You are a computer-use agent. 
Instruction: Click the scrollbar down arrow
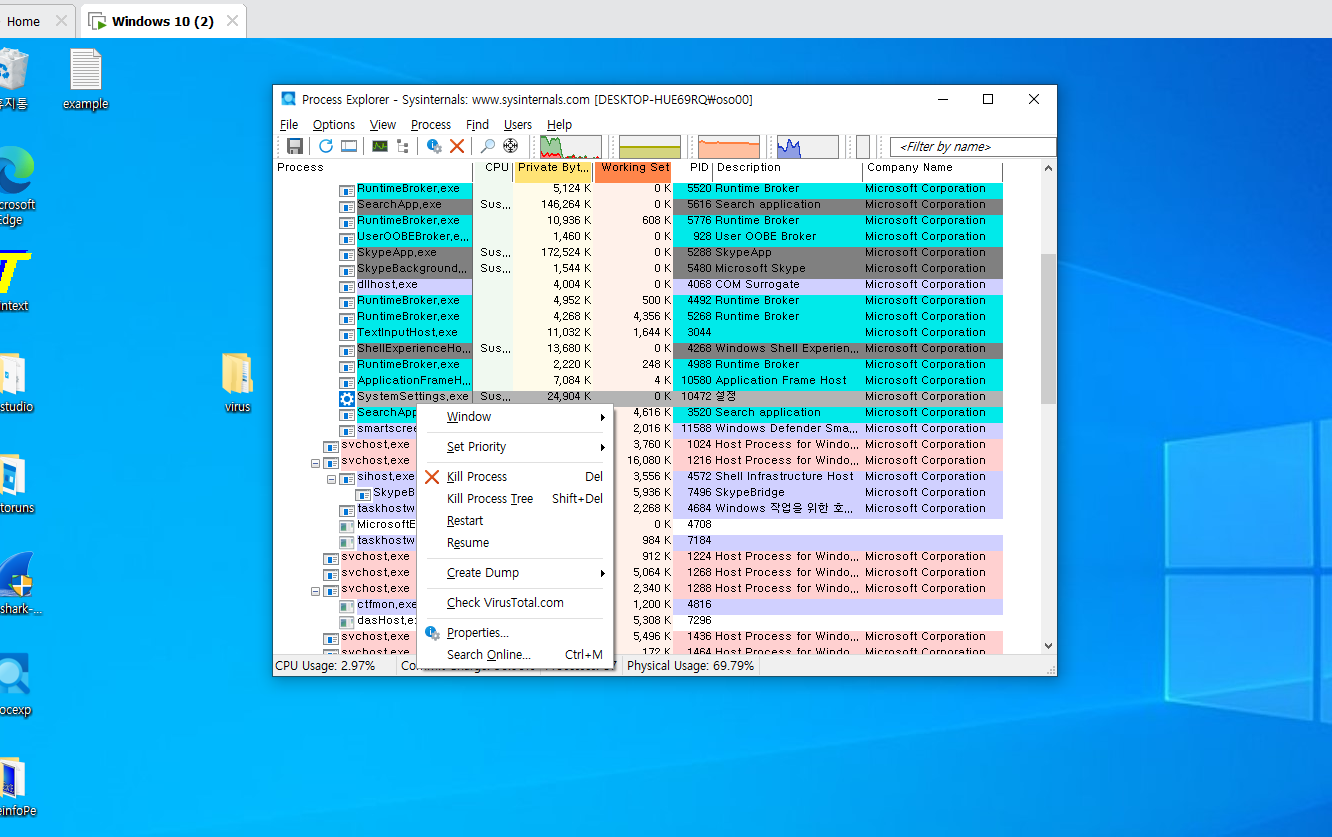pyautogui.click(x=1048, y=646)
